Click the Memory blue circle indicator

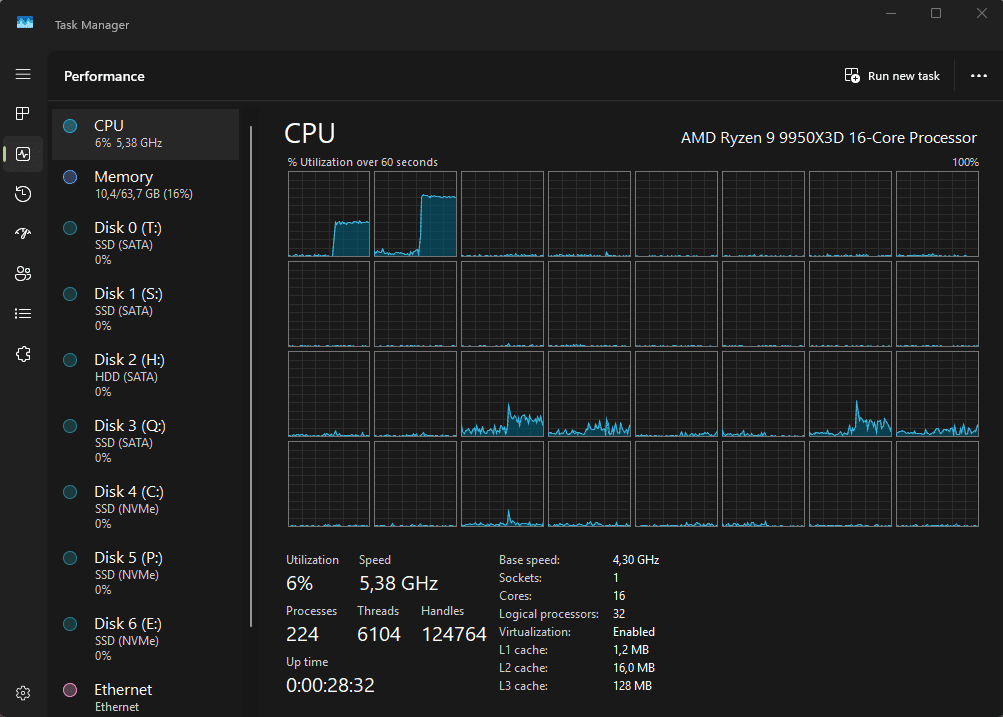point(70,177)
